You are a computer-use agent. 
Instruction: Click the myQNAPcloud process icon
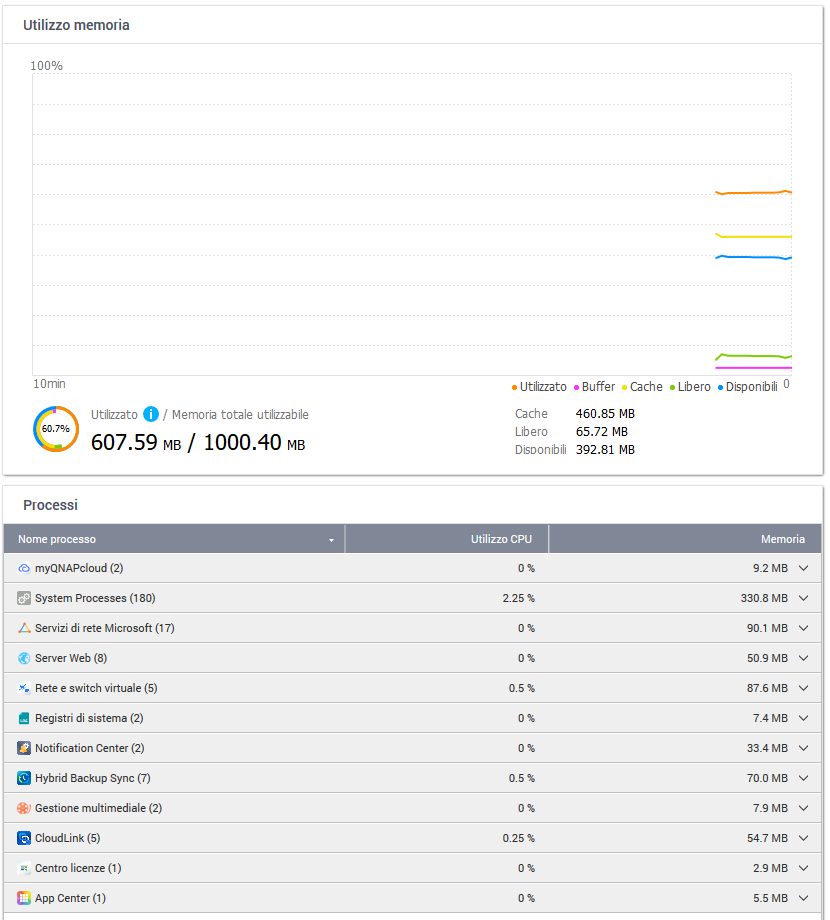tap(24, 568)
